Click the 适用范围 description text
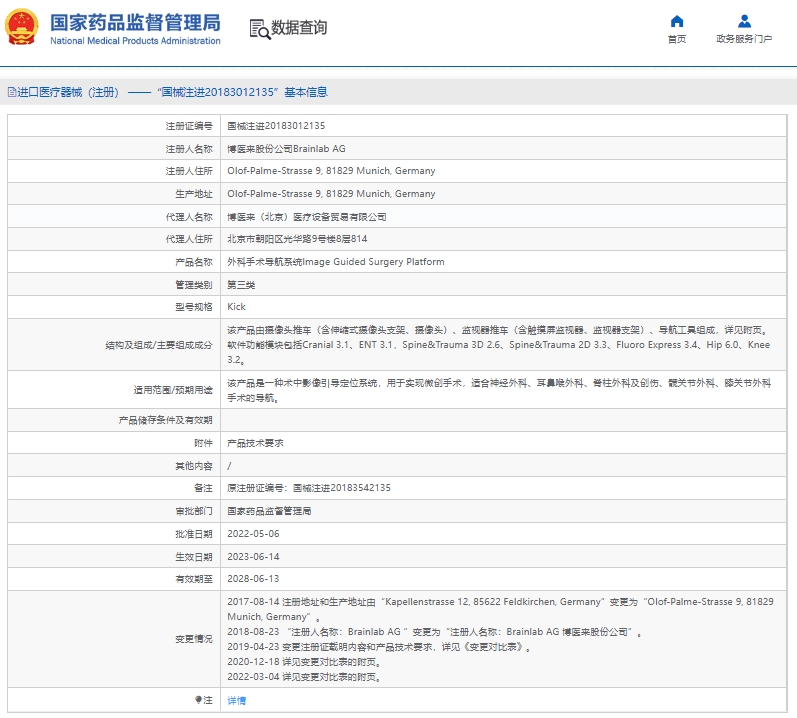The image size is (797, 718). 499,390
